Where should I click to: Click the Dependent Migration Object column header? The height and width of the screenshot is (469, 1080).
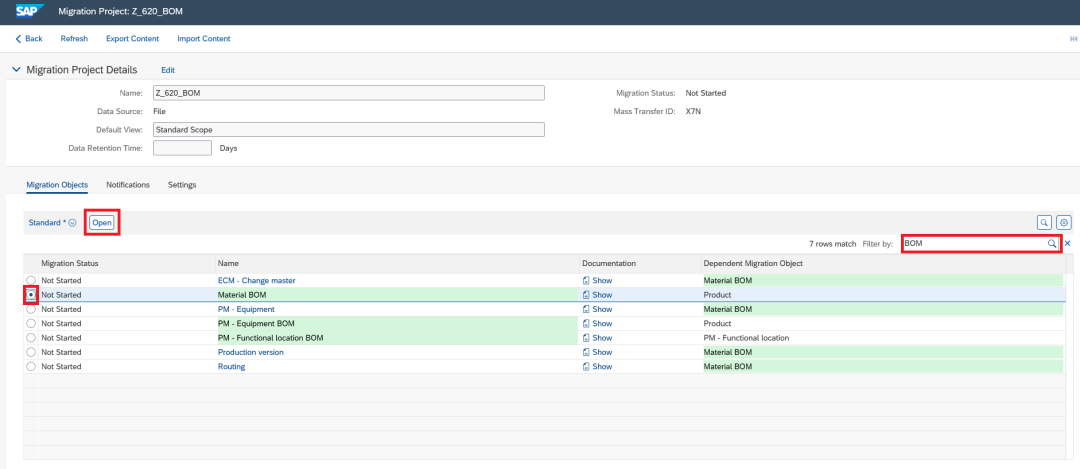883,264
